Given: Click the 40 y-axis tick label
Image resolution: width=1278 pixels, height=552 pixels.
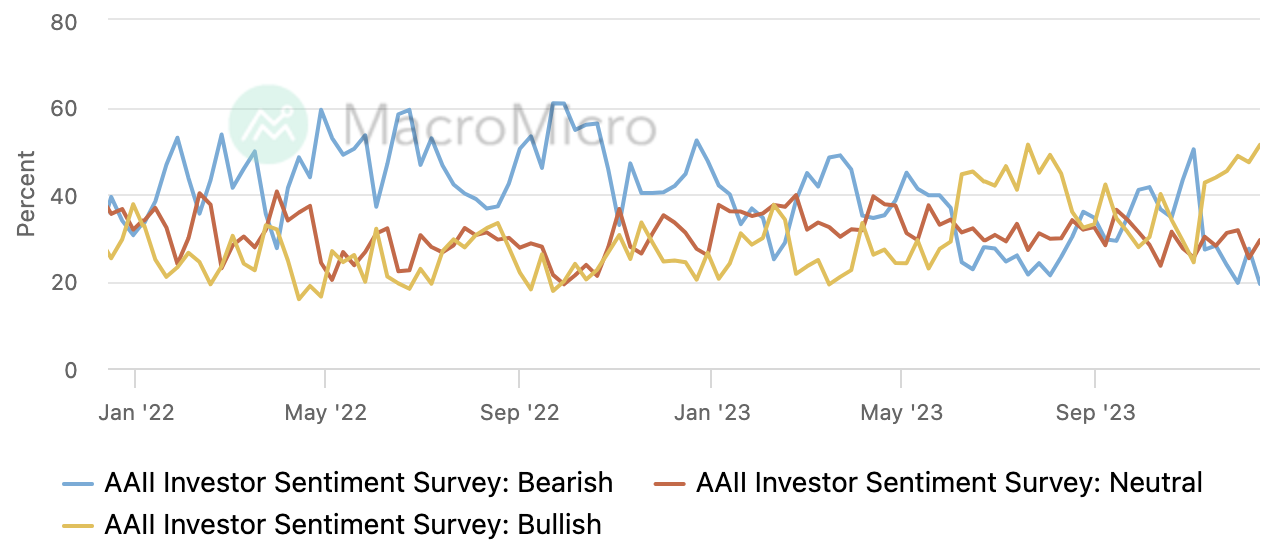Looking at the screenshot, I should pyautogui.click(x=64, y=195).
